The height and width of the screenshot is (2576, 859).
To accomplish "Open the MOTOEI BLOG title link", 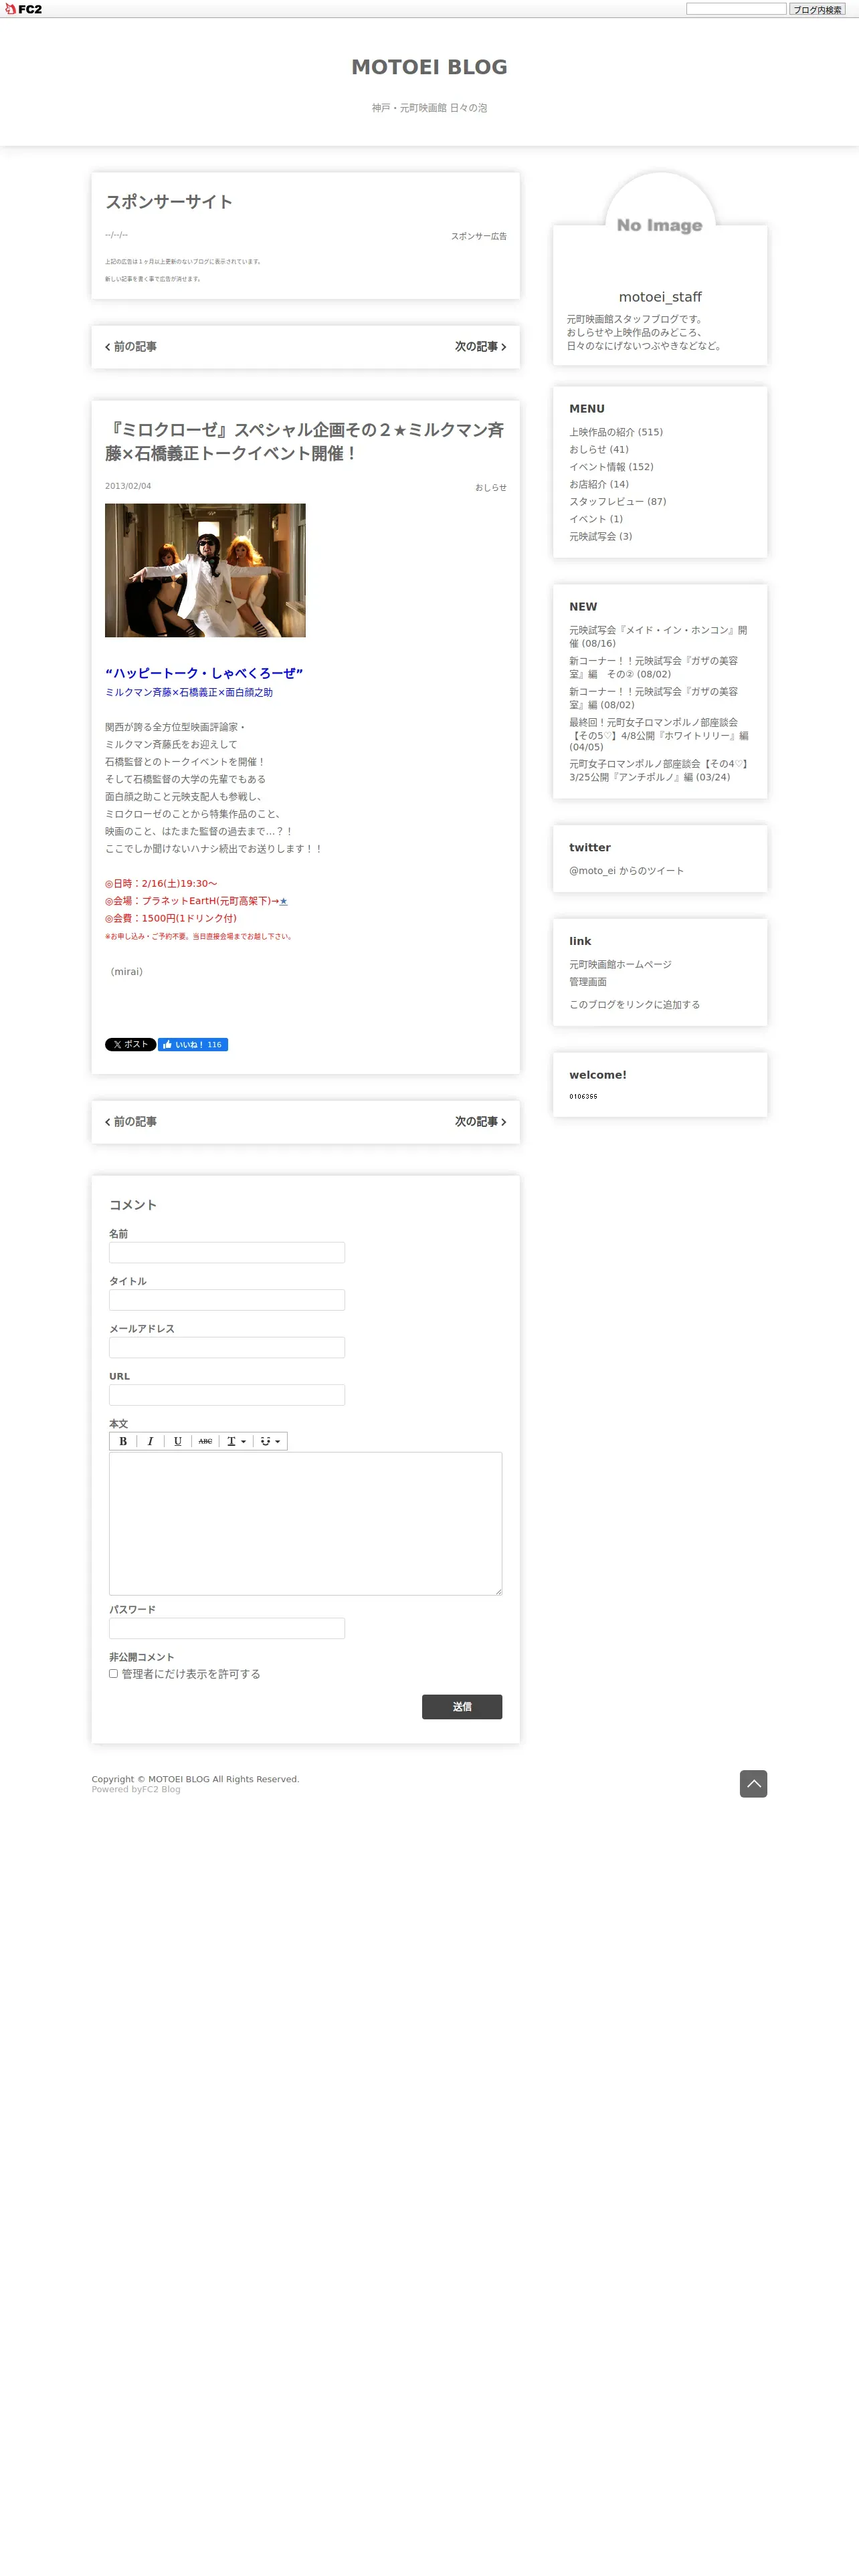I will coord(429,67).
